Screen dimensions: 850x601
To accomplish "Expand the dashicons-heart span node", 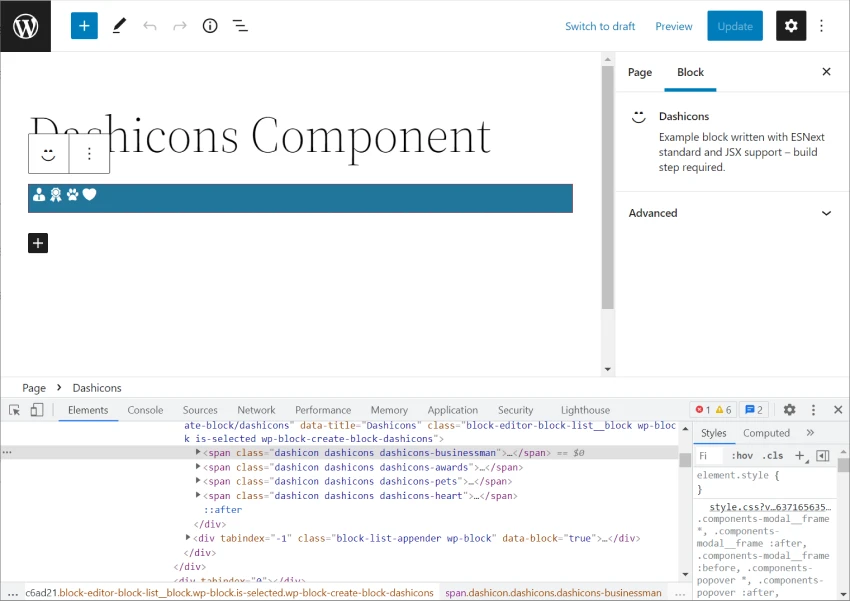I will [198, 495].
